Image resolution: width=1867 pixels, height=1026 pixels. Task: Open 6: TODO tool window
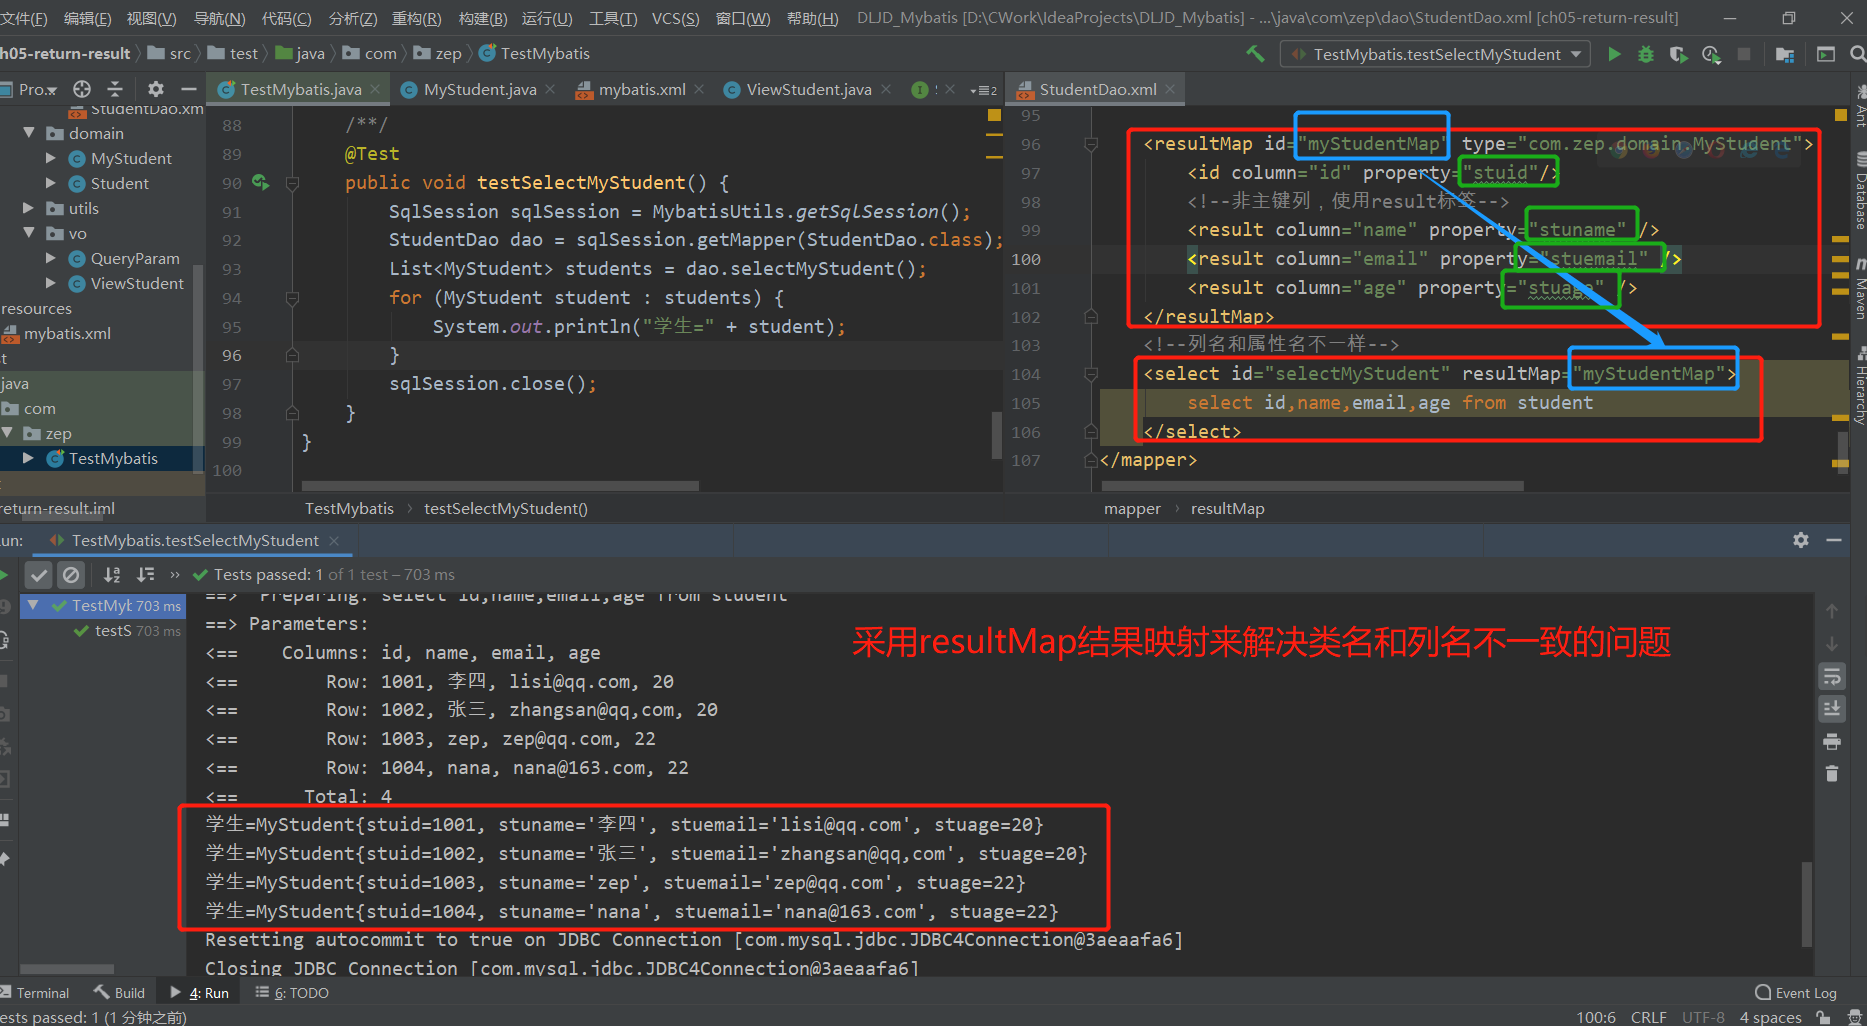coord(293,993)
